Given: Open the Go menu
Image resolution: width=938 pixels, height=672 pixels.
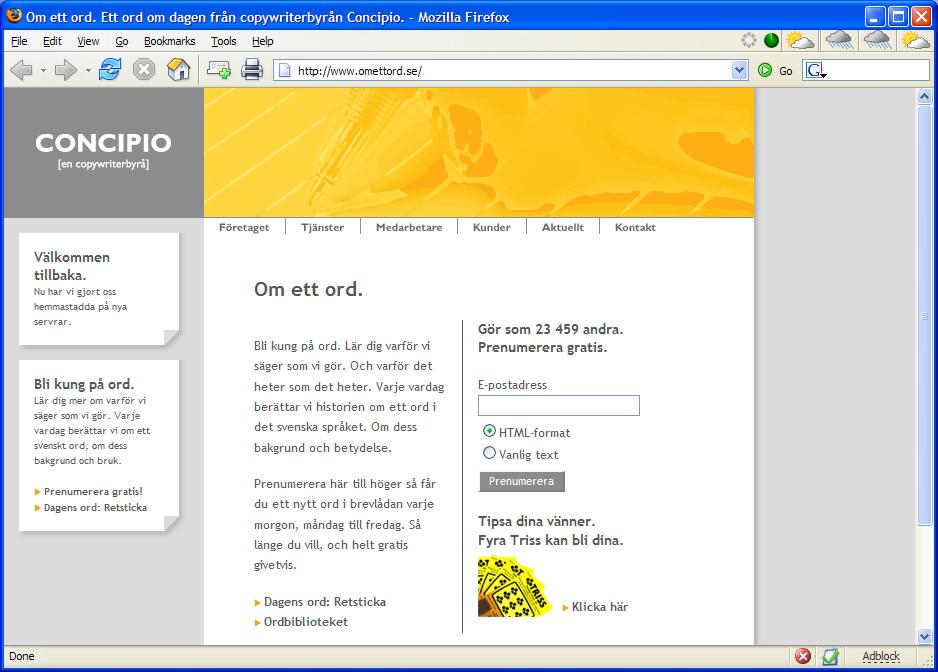Looking at the screenshot, I should point(121,41).
